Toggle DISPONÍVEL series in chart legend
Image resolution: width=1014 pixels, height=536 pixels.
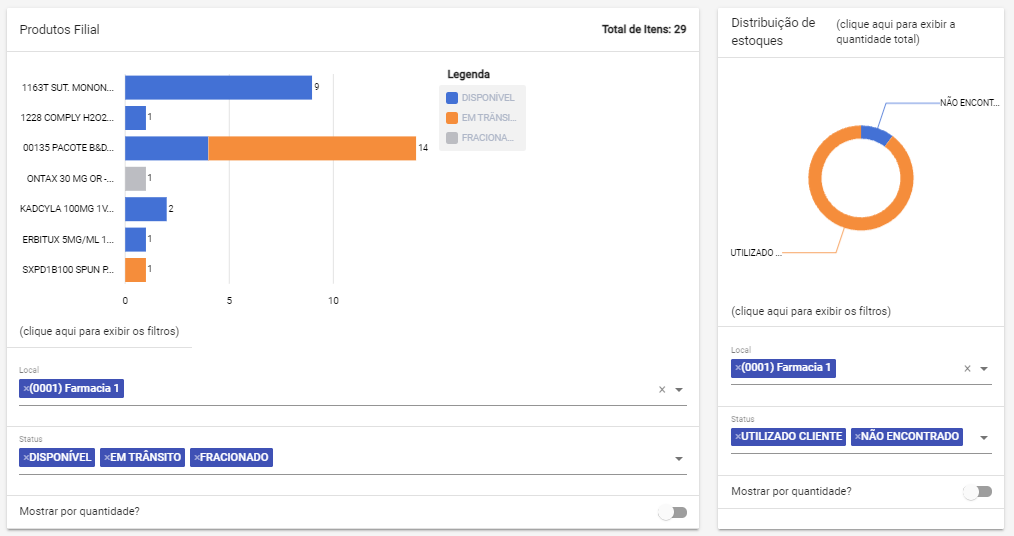pos(481,98)
